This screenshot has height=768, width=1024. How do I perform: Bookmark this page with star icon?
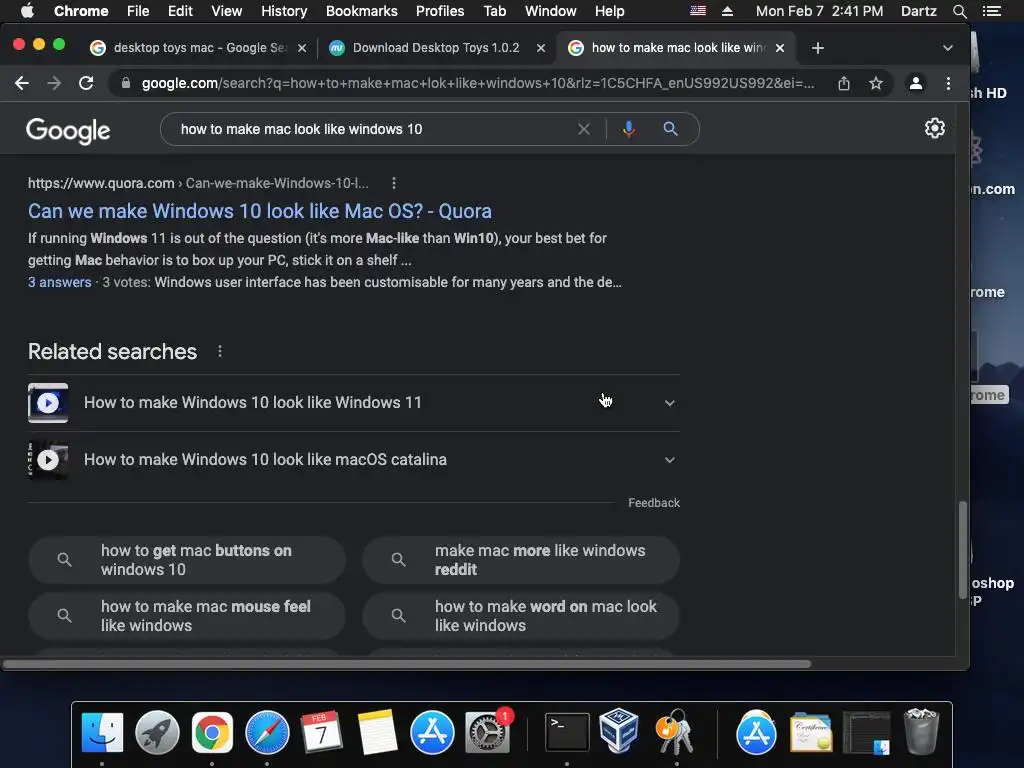tap(876, 83)
